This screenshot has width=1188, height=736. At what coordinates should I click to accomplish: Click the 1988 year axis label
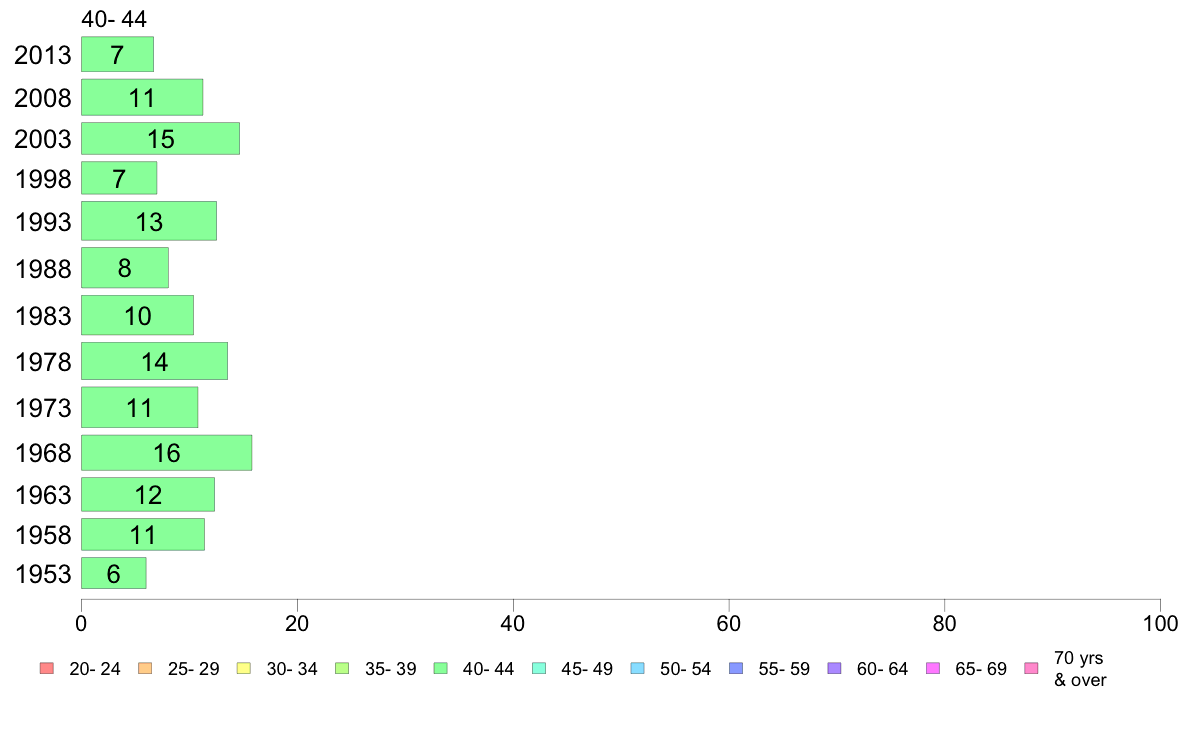43,268
